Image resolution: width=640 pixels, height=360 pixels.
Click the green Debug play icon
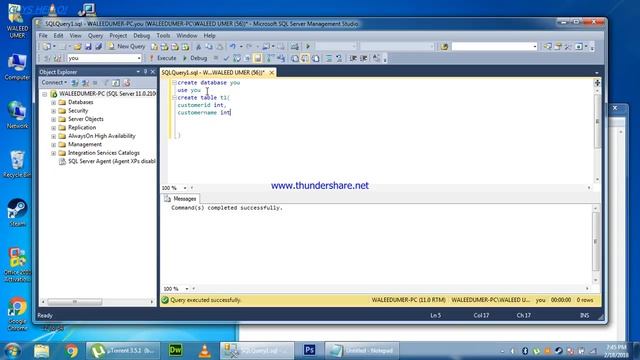coord(185,58)
